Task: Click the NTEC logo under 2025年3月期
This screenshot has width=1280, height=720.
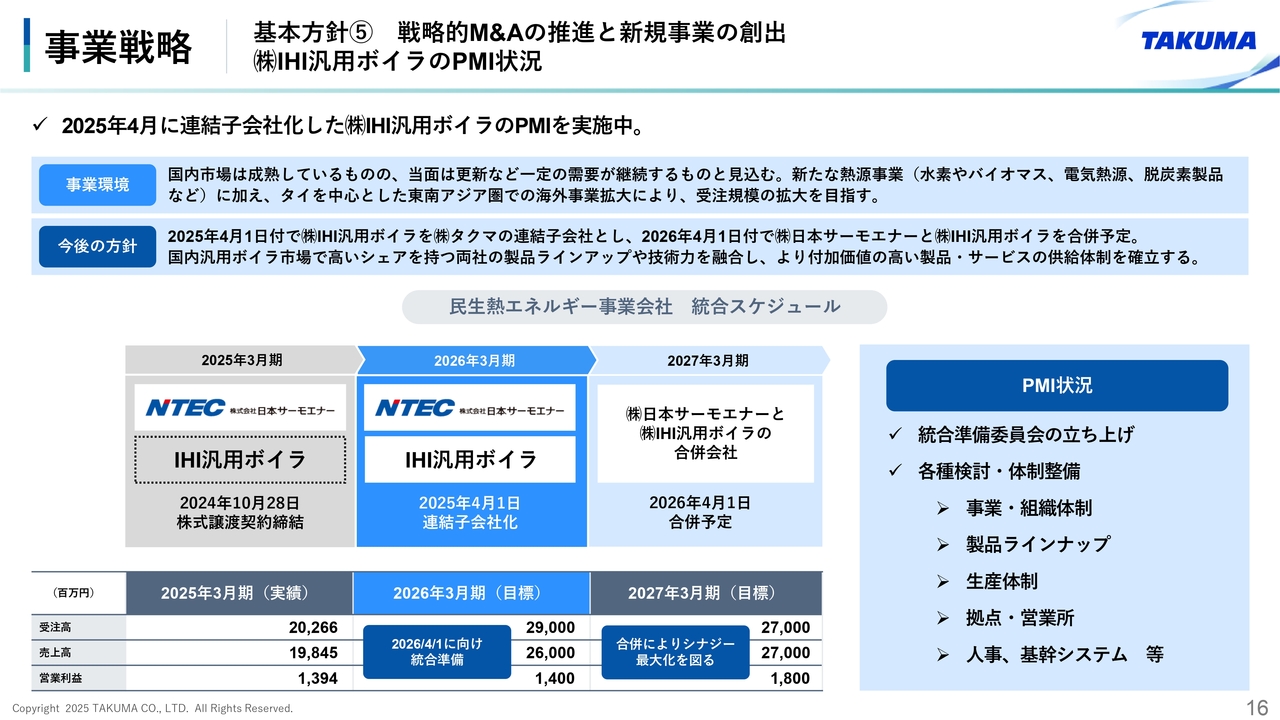Action: tap(240, 408)
